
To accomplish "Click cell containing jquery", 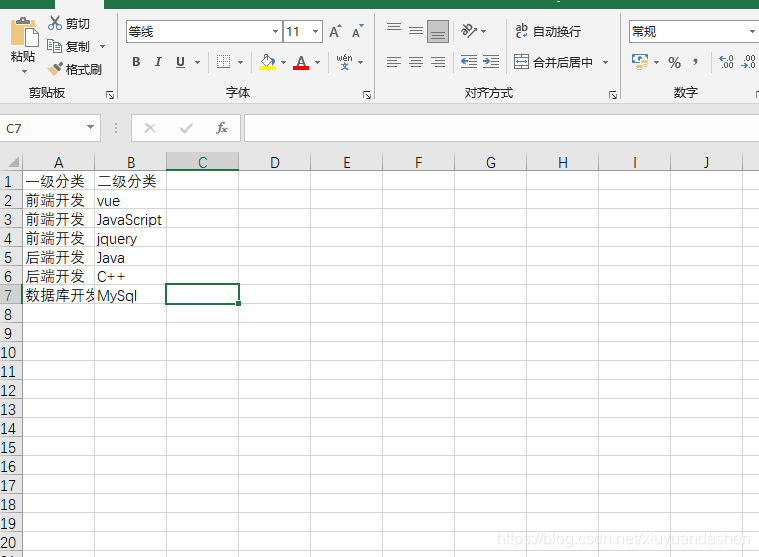I will coord(130,238).
